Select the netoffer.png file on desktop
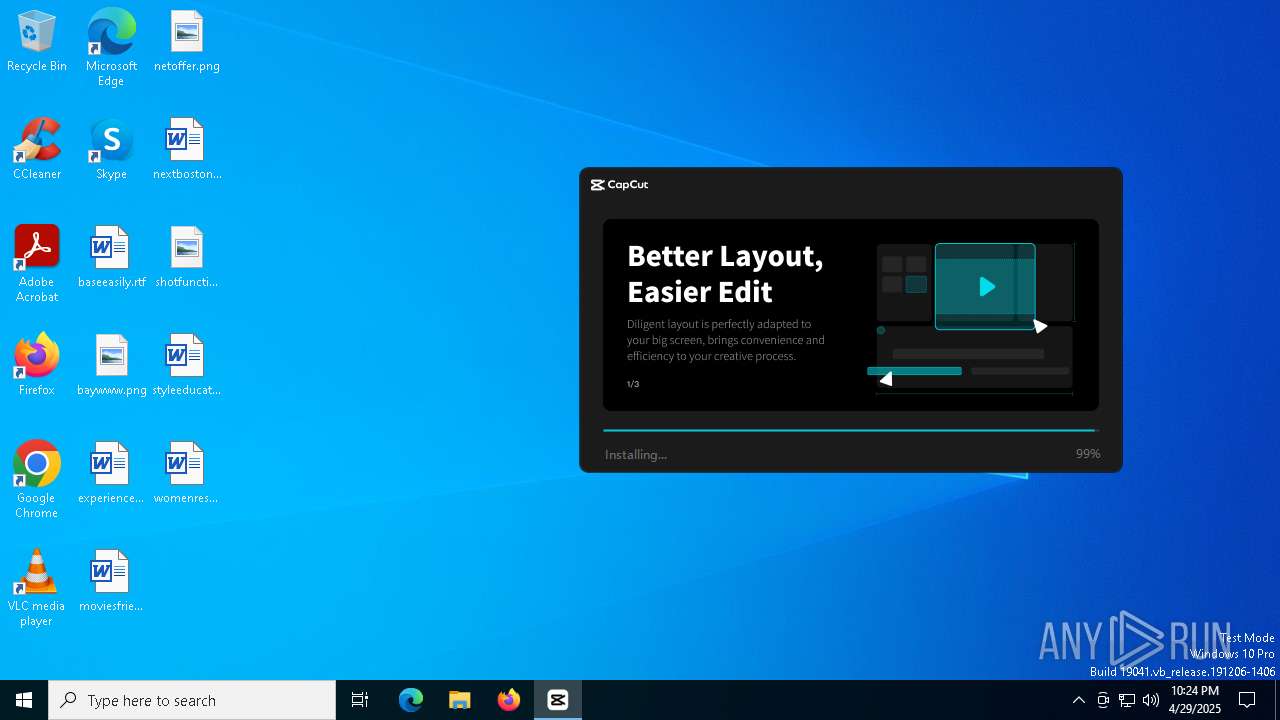This screenshot has height=720, width=1280. tap(186, 42)
